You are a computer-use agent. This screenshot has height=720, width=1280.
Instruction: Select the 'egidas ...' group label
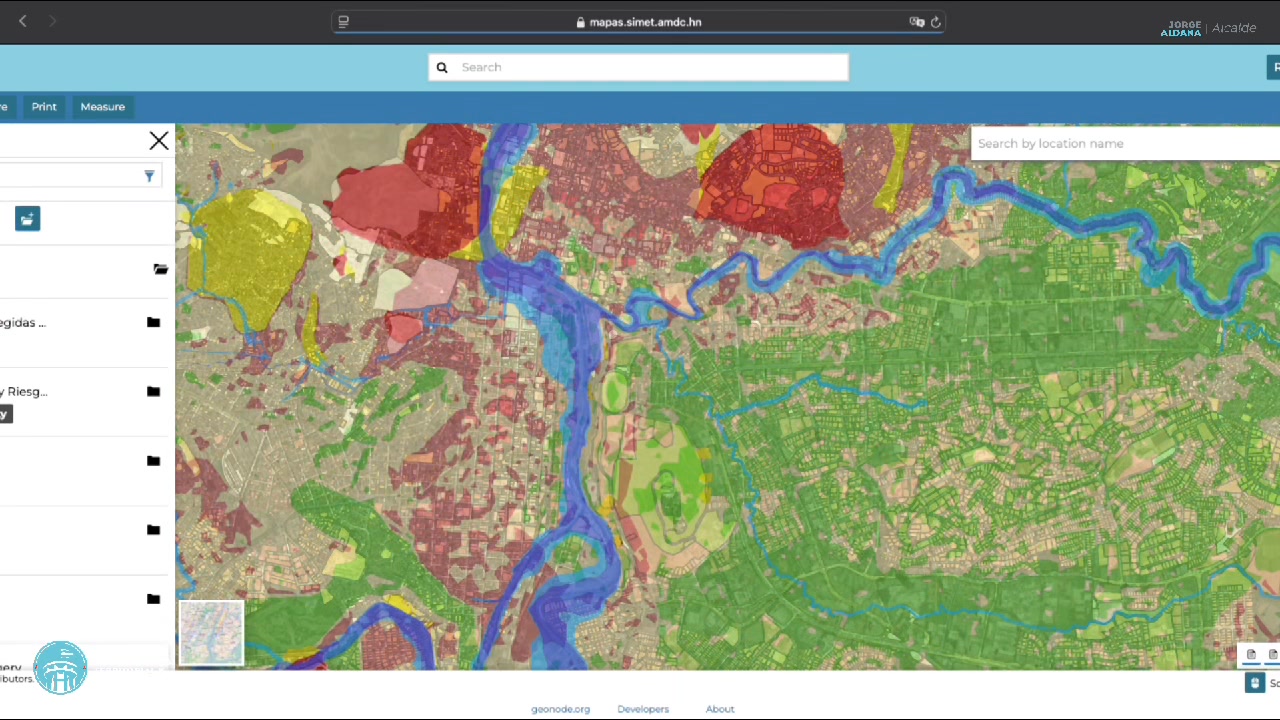pos(23,322)
